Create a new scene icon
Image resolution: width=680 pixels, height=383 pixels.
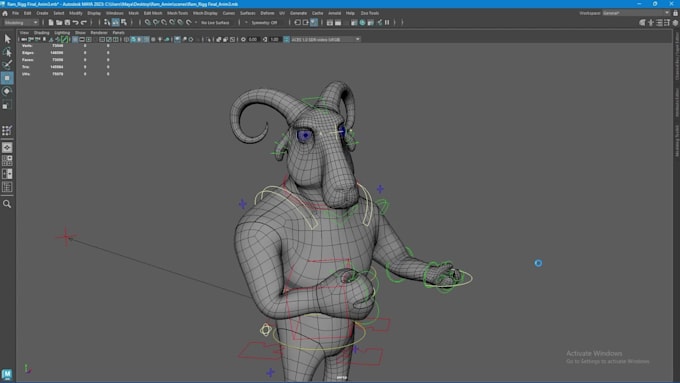click(x=51, y=23)
